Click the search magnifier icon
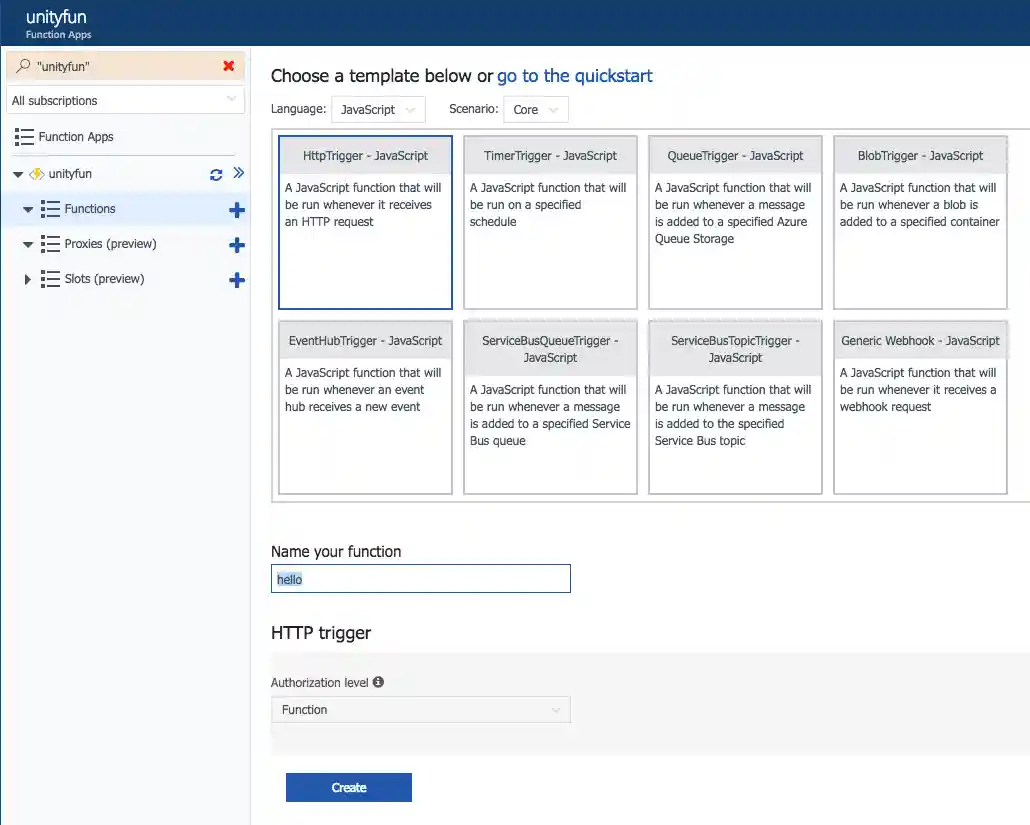 21,64
